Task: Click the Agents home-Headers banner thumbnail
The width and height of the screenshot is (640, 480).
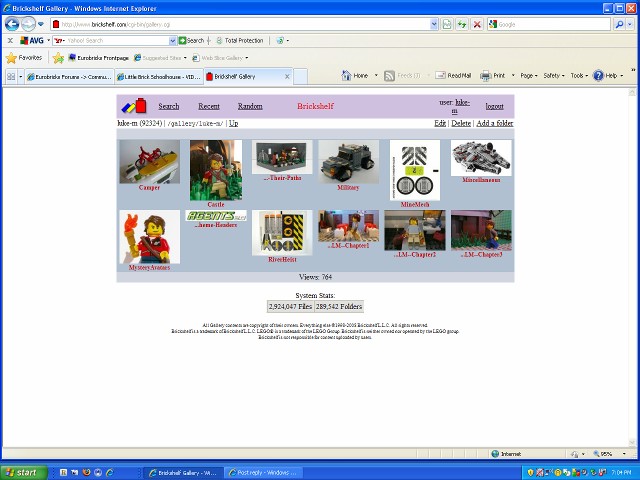Action: click(216, 216)
